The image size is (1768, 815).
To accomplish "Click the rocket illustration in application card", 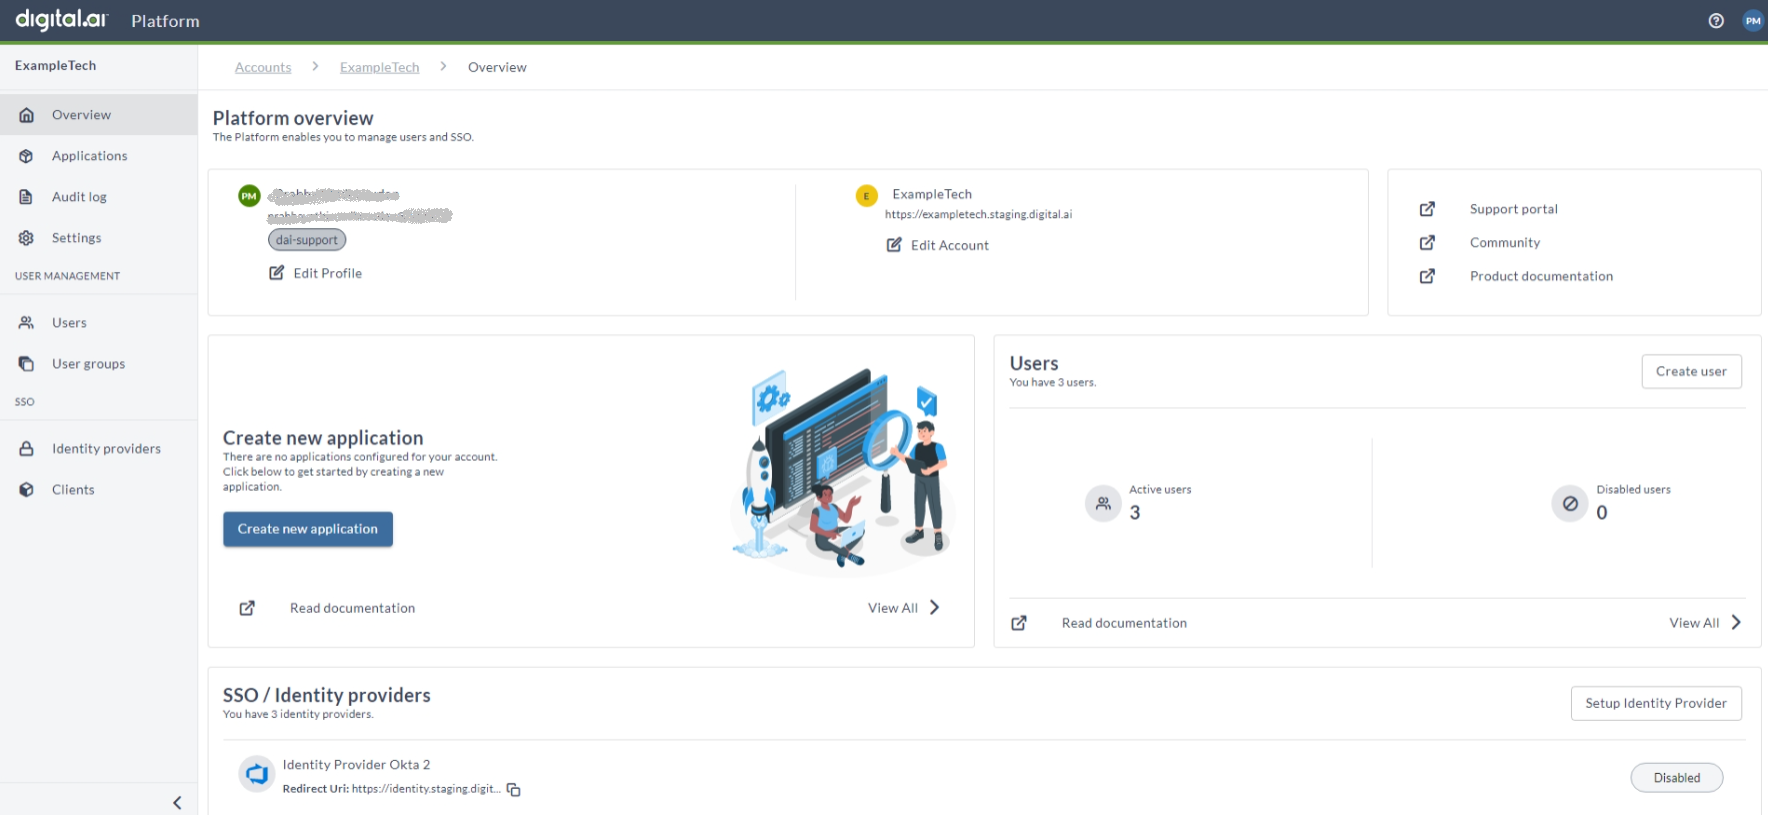I will pyautogui.click(x=758, y=495).
